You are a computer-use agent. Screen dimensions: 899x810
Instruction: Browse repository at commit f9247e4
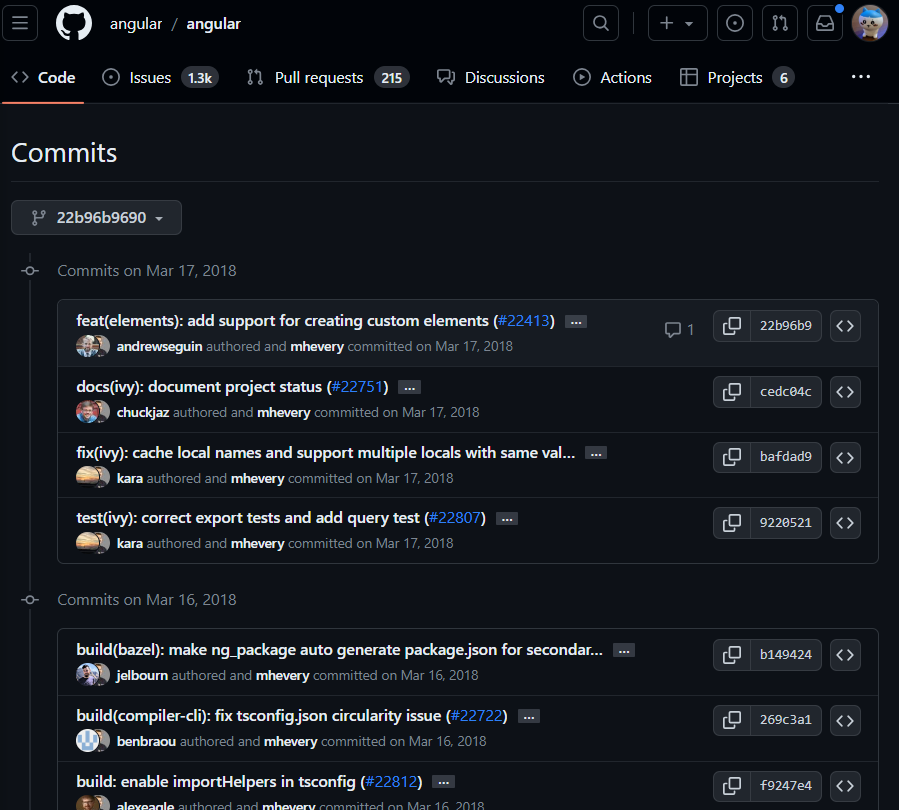[x=845, y=786]
